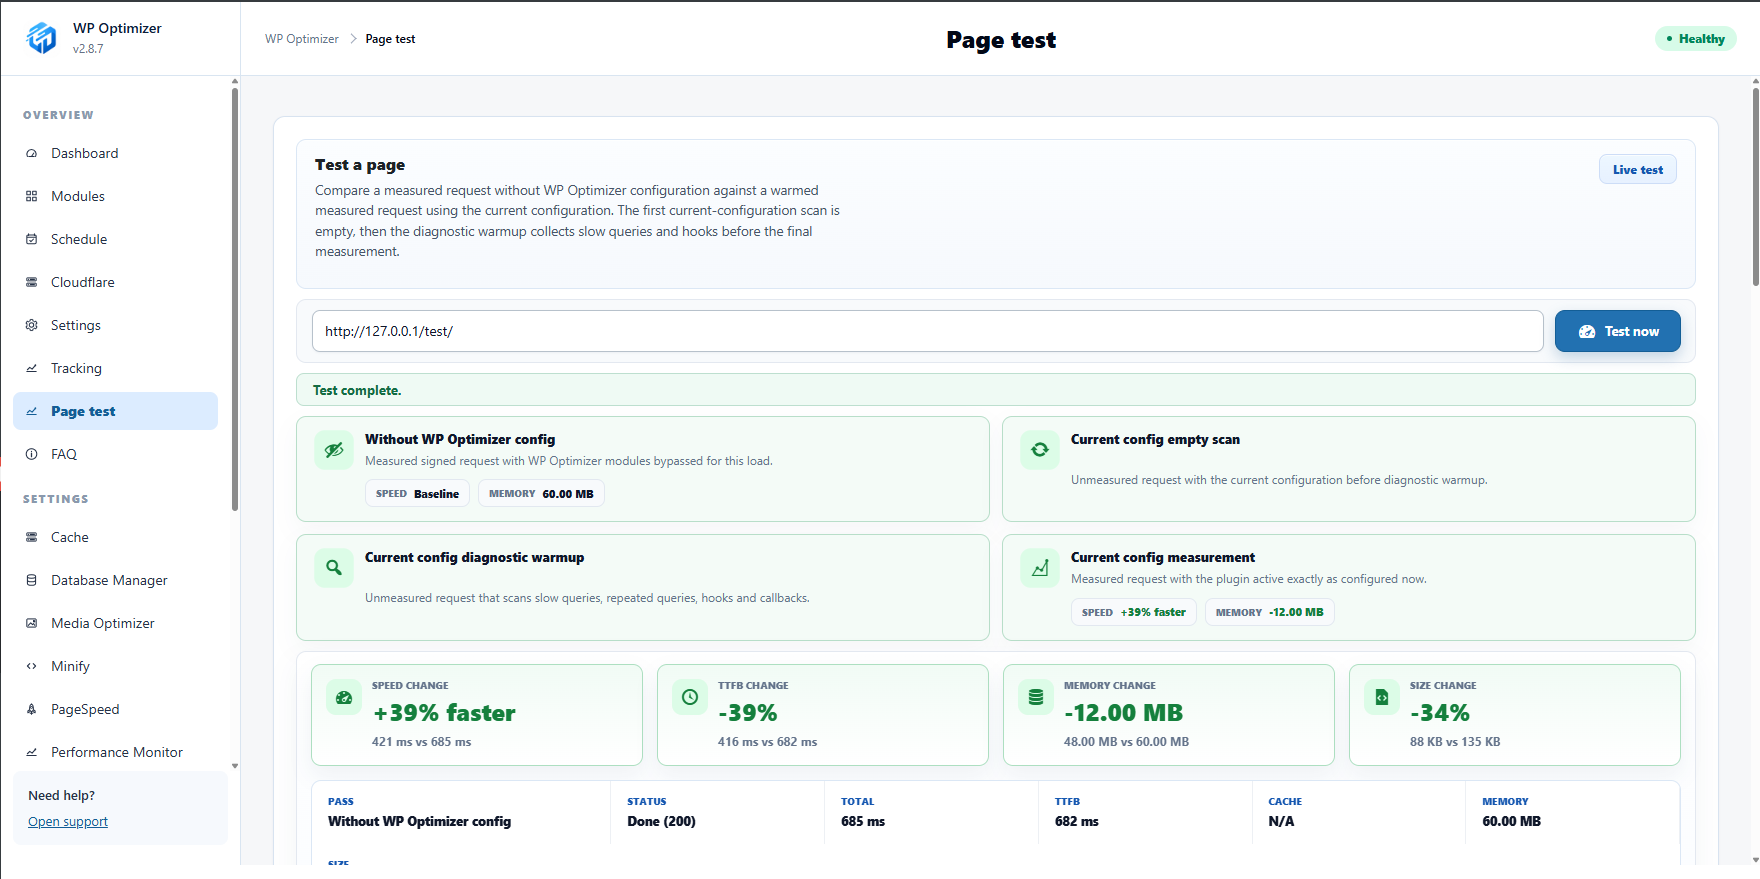Click the Media Optimizer image icon
The height and width of the screenshot is (879, 1760).
coord(31,623)
